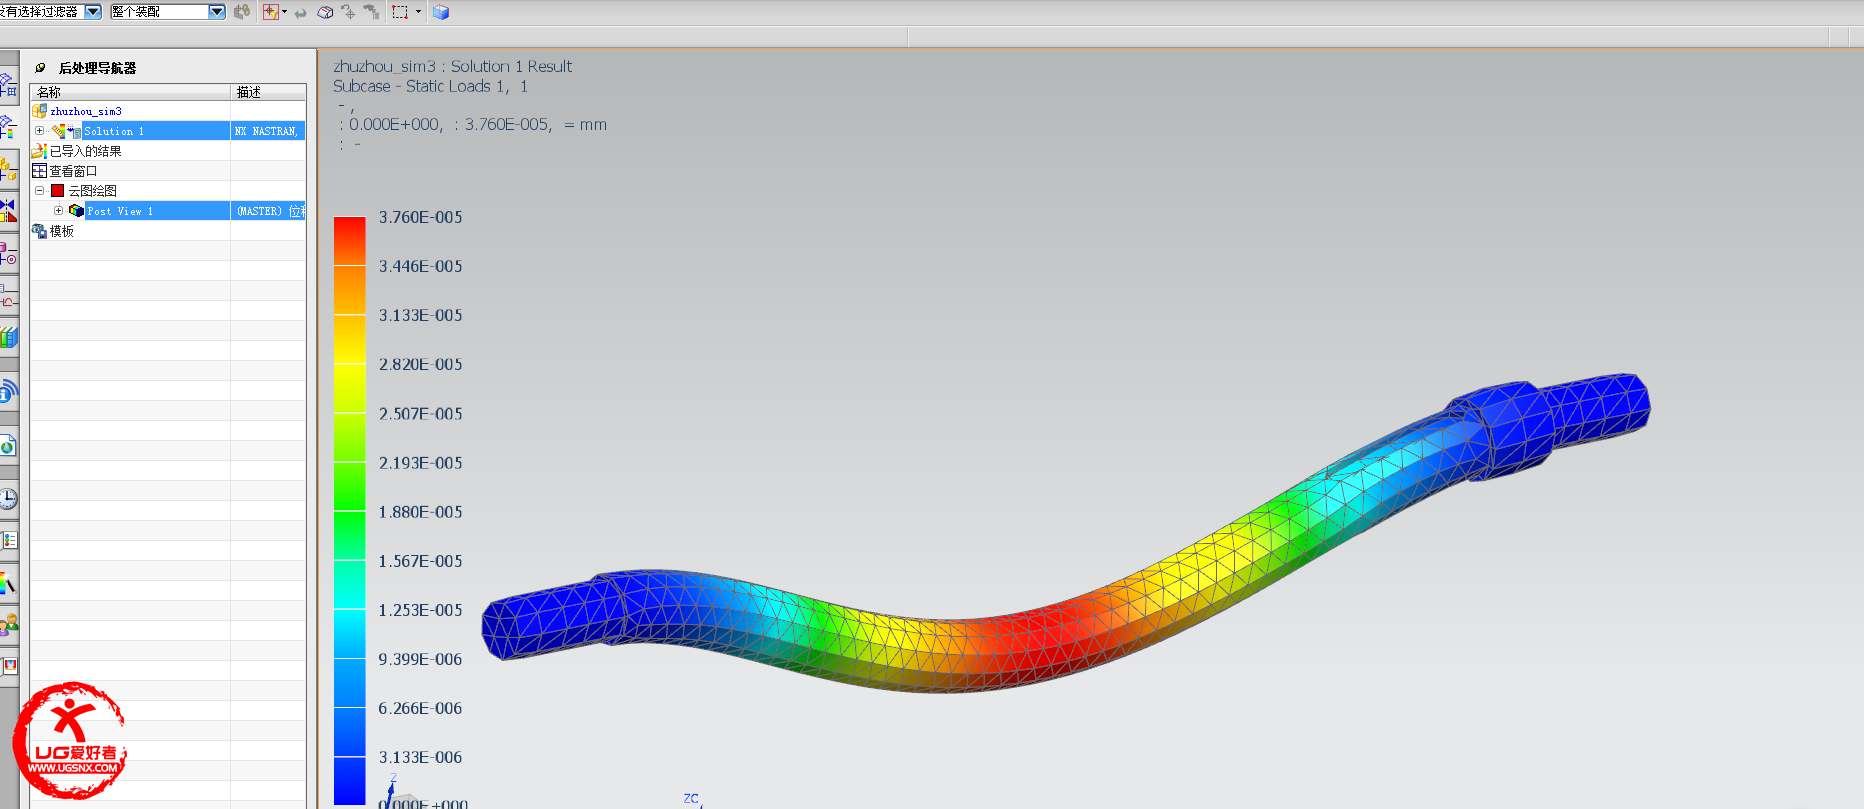Open the selection filter dropdown 没有选择过滤器
Viewport: 1864px width, 809px height.
(x=93, y=12)
